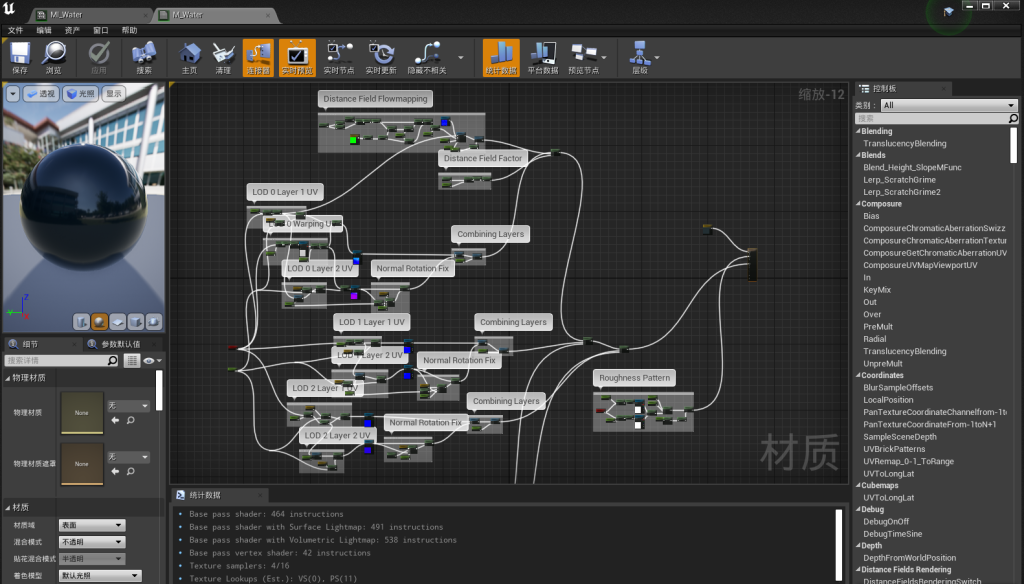Click the magnifier in details search box
The height and width of the screenshot is (584, 1024).
click(112, 361)
